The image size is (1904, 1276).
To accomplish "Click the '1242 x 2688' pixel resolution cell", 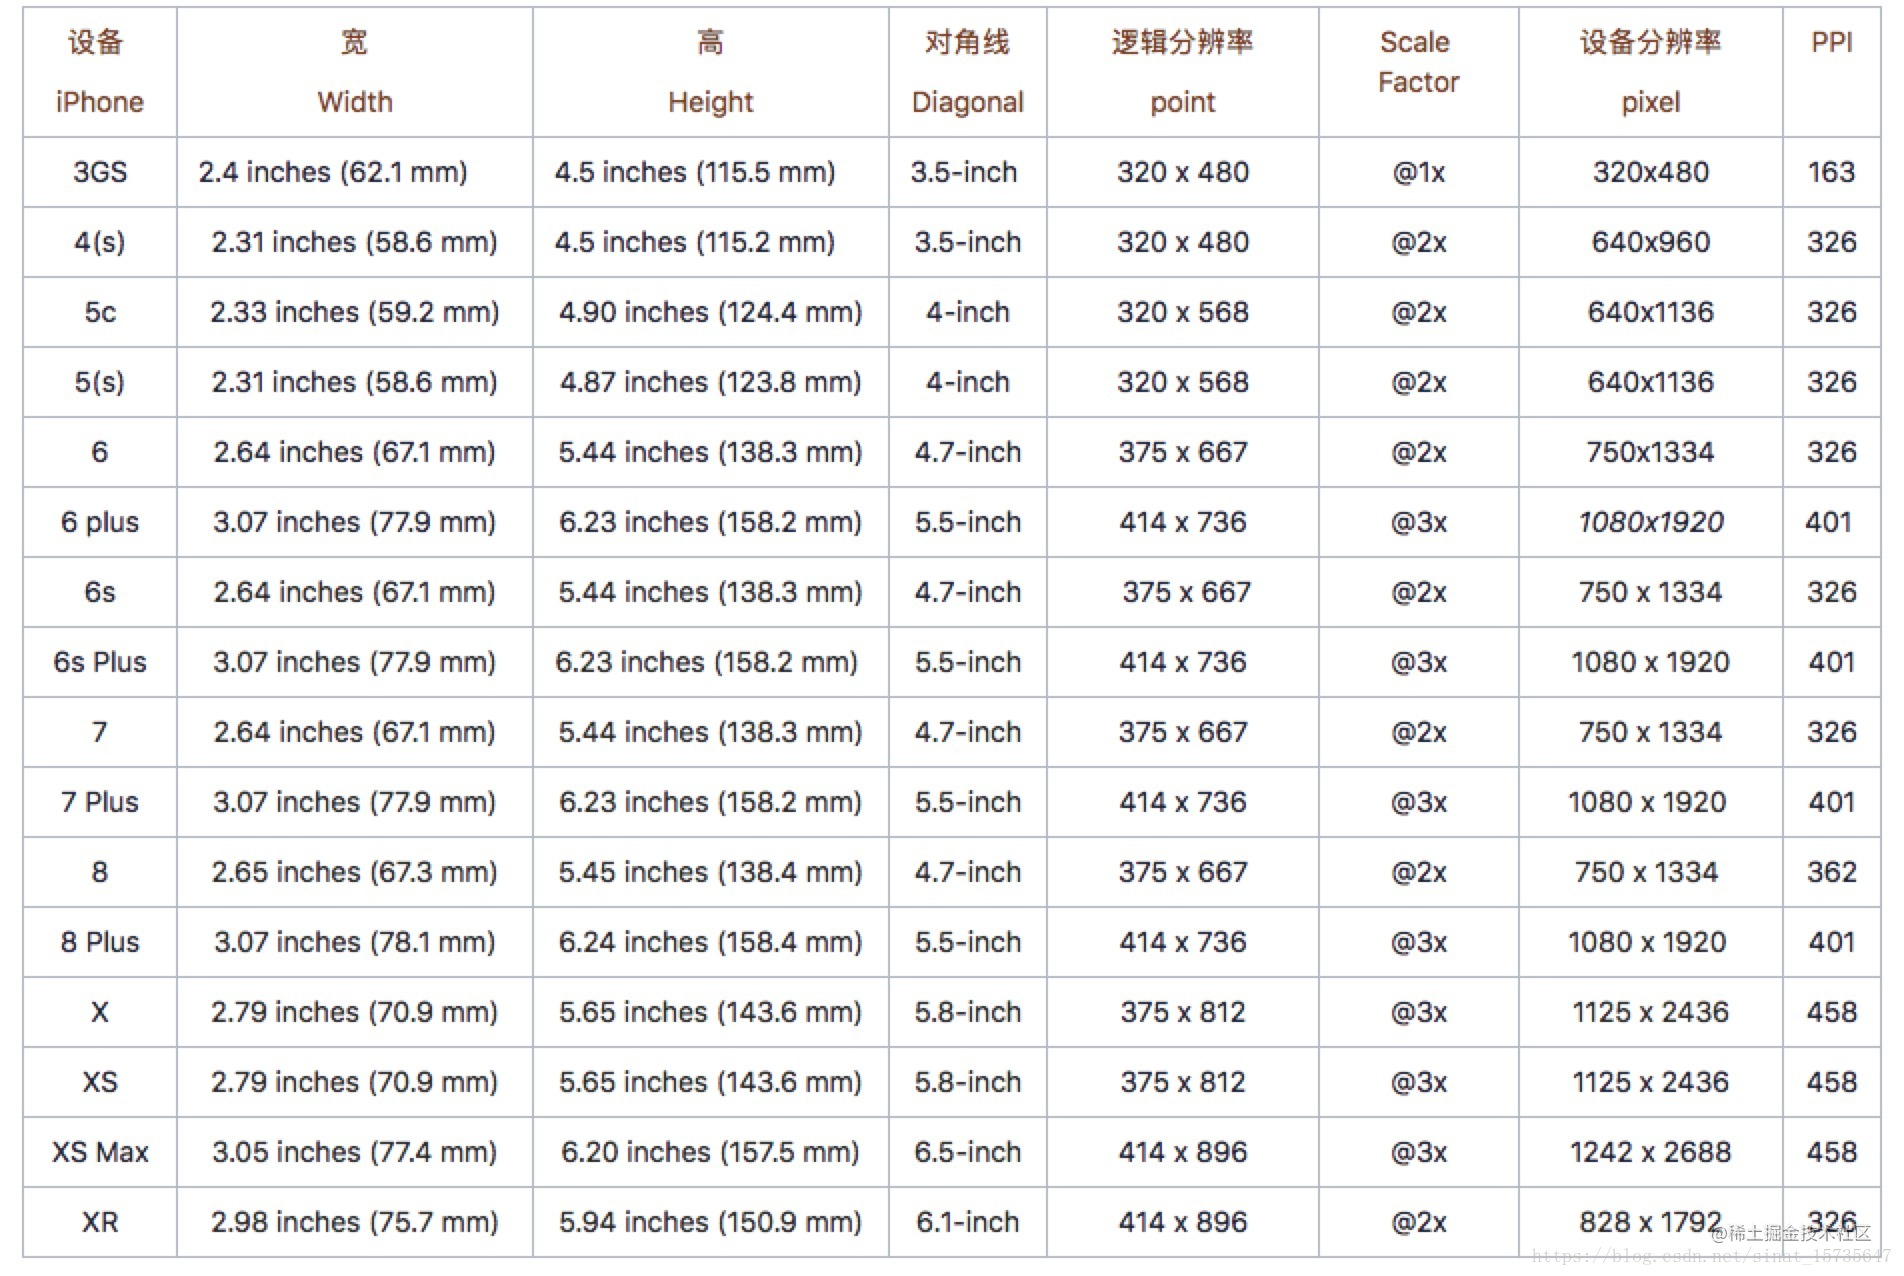I will pos(1650,1152).
